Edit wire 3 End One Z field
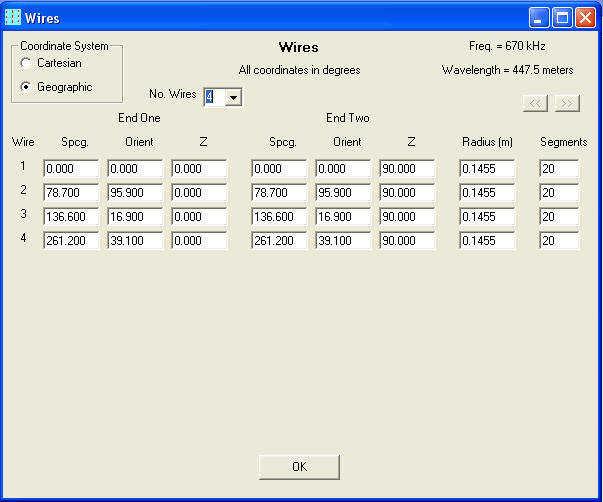603x502 pixels. point(199,217)
